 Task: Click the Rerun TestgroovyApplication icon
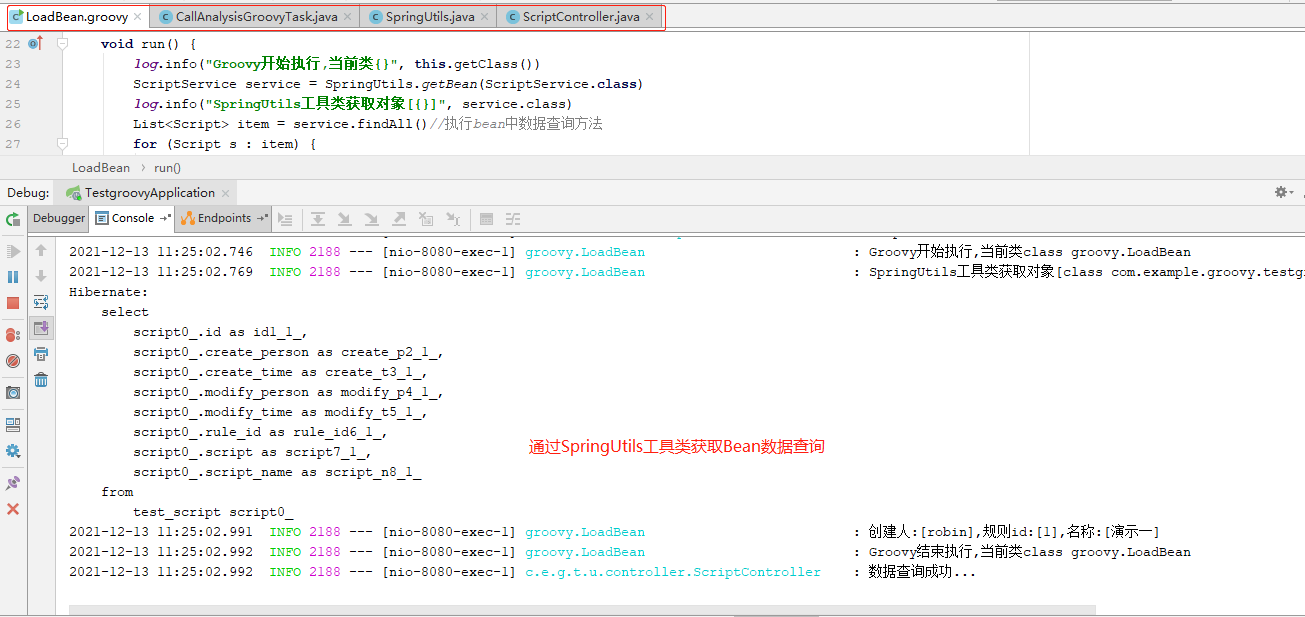pyautogui.click(x=13, y=219)
